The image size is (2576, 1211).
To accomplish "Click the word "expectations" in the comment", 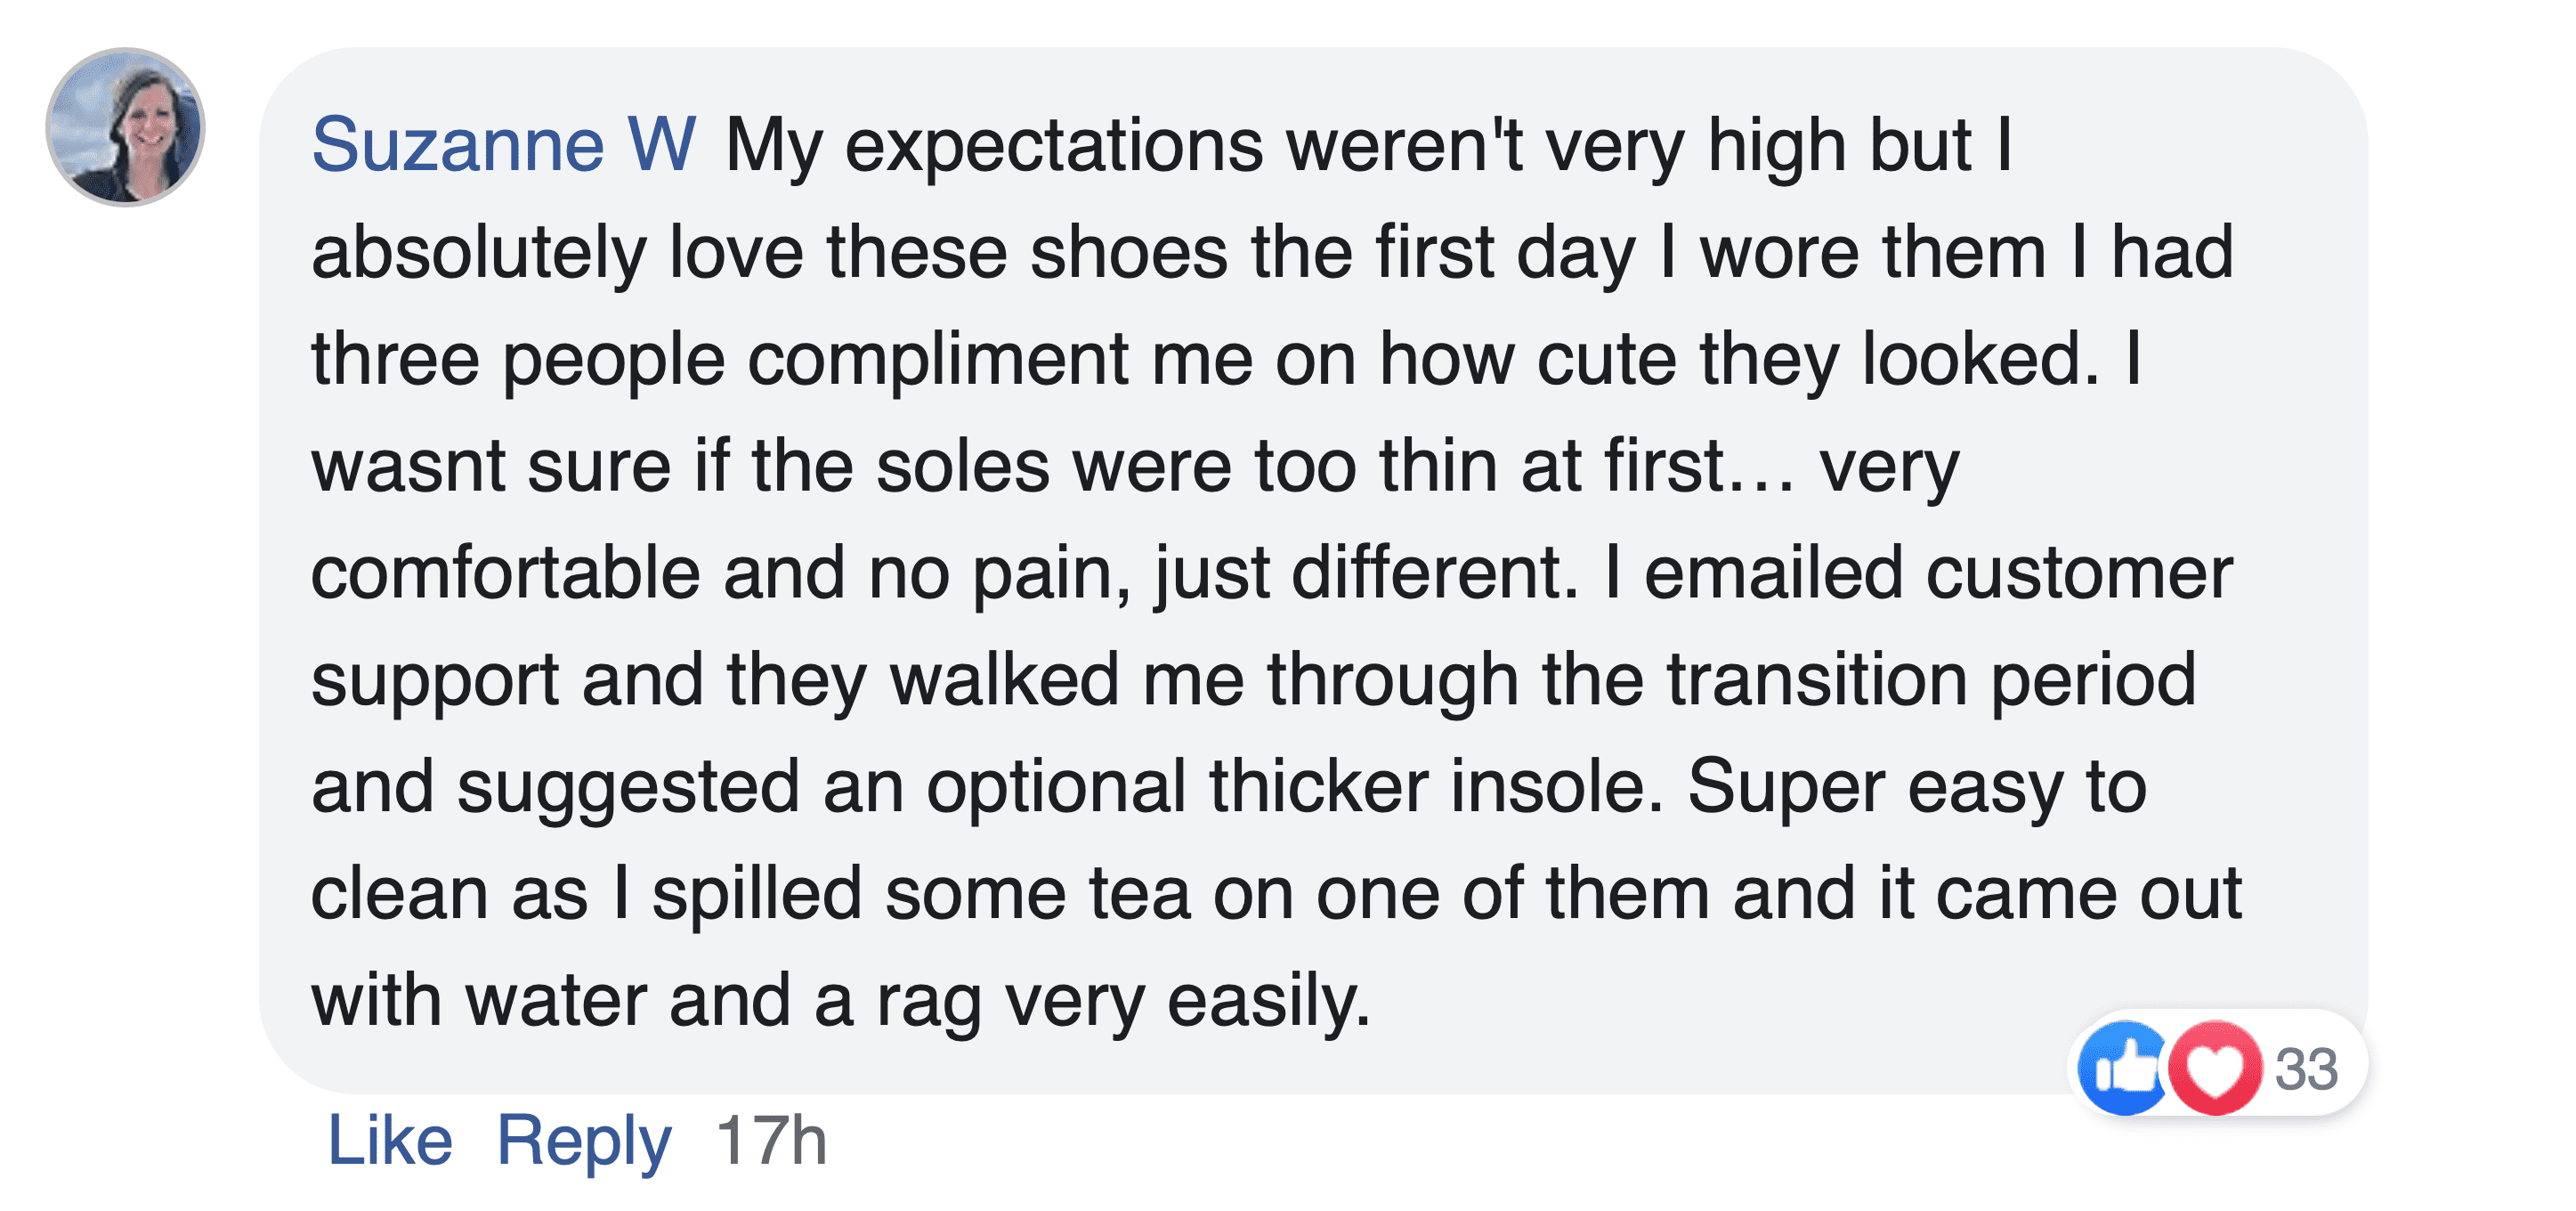I will (x=1054, y=145).
